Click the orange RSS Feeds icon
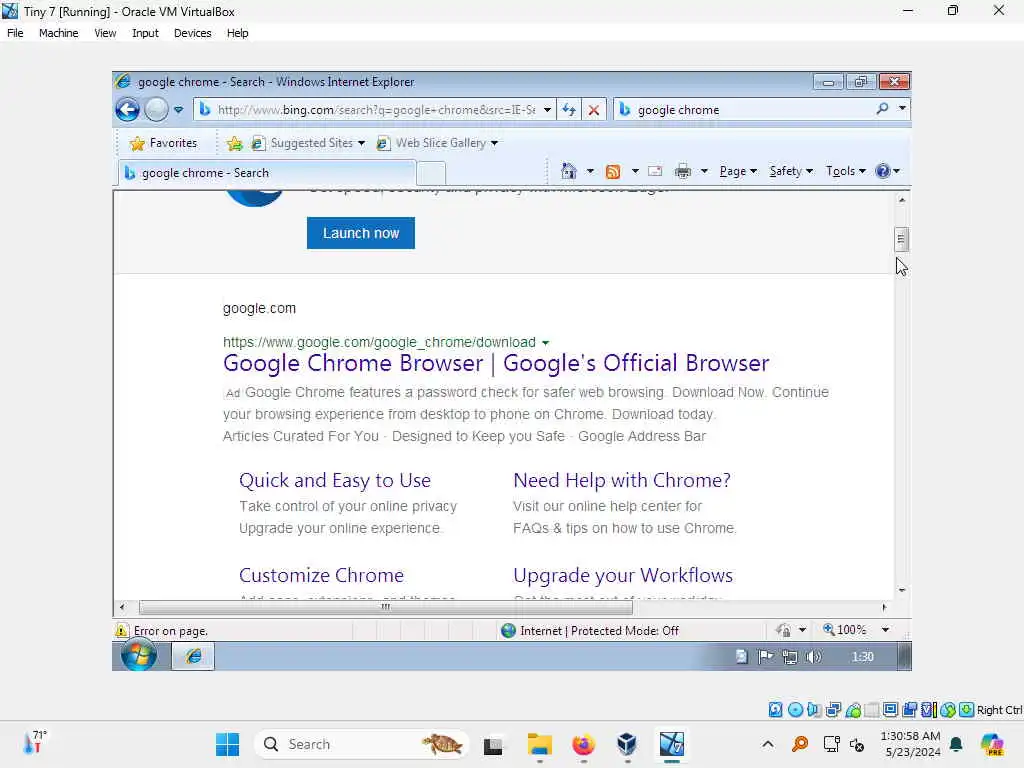Screen dimensions: 1024x768 [x=613, y=171]
